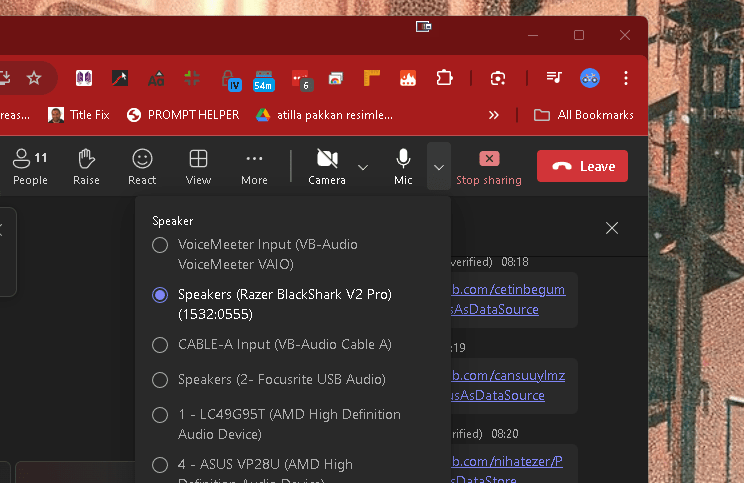Open the cansuuylmz link in chat
The image size is (744, 483).
pyautogui.click(x=508, y=385)
